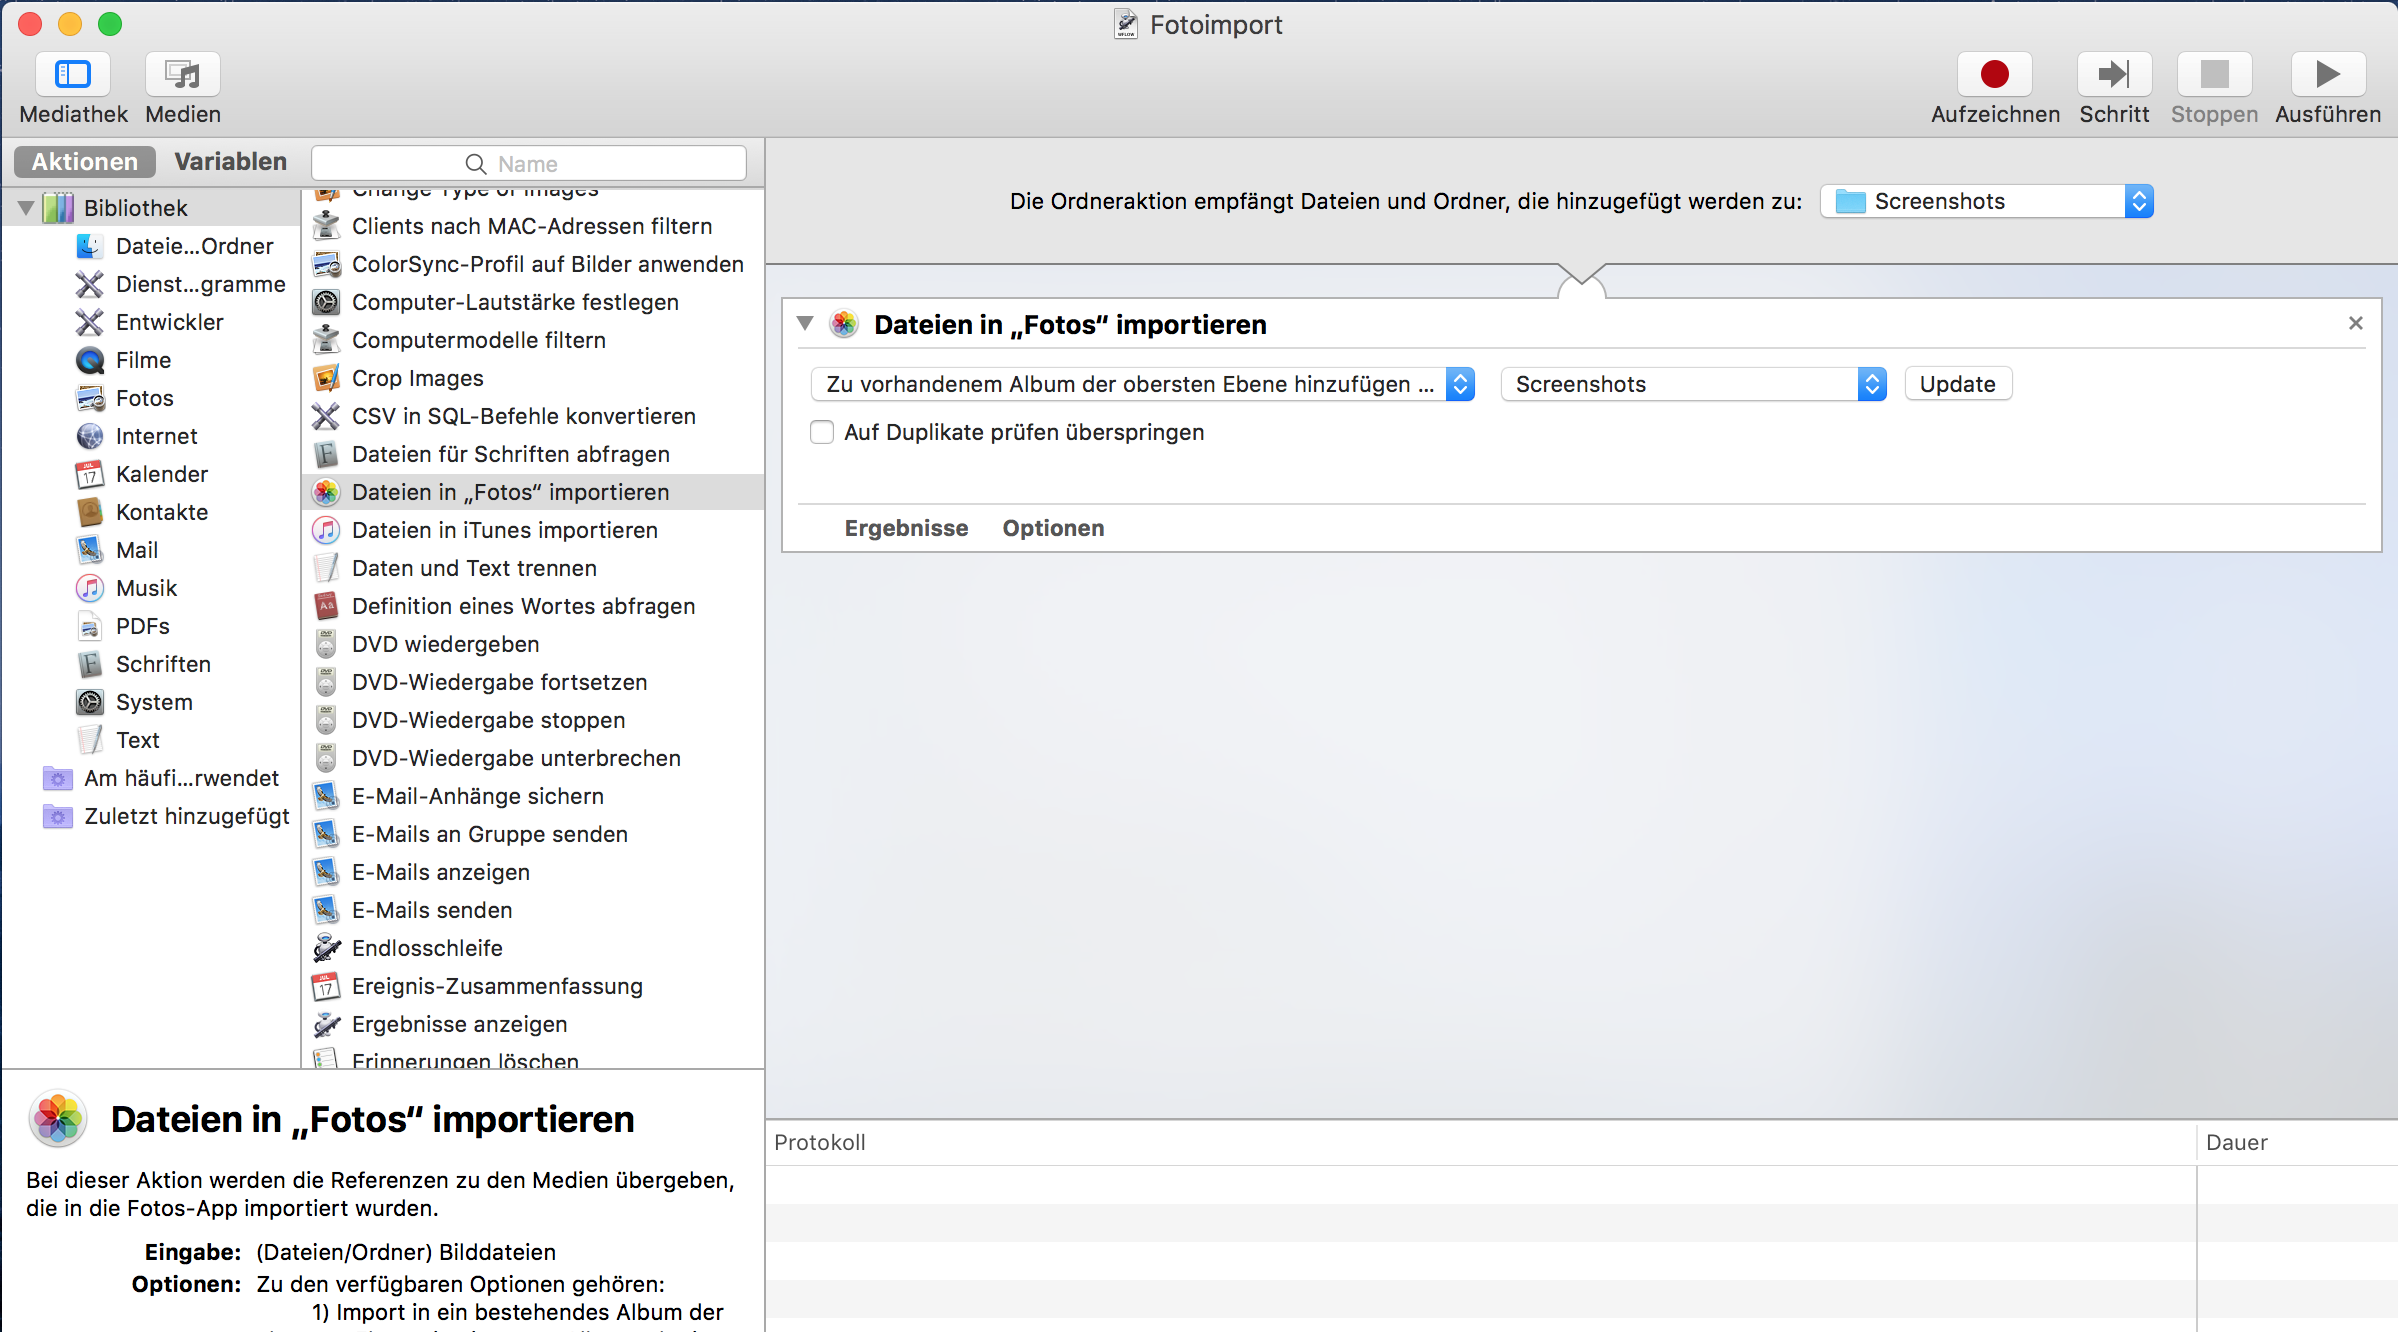
Task: Select Dateien in iTunes importieren action
Action: [x=504, y=530]
